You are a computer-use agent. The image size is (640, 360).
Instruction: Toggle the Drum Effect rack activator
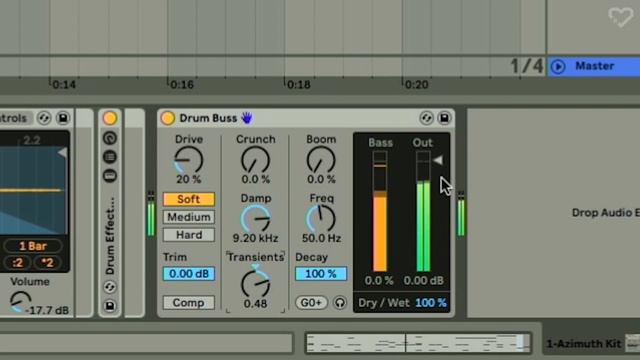[110, 118]
